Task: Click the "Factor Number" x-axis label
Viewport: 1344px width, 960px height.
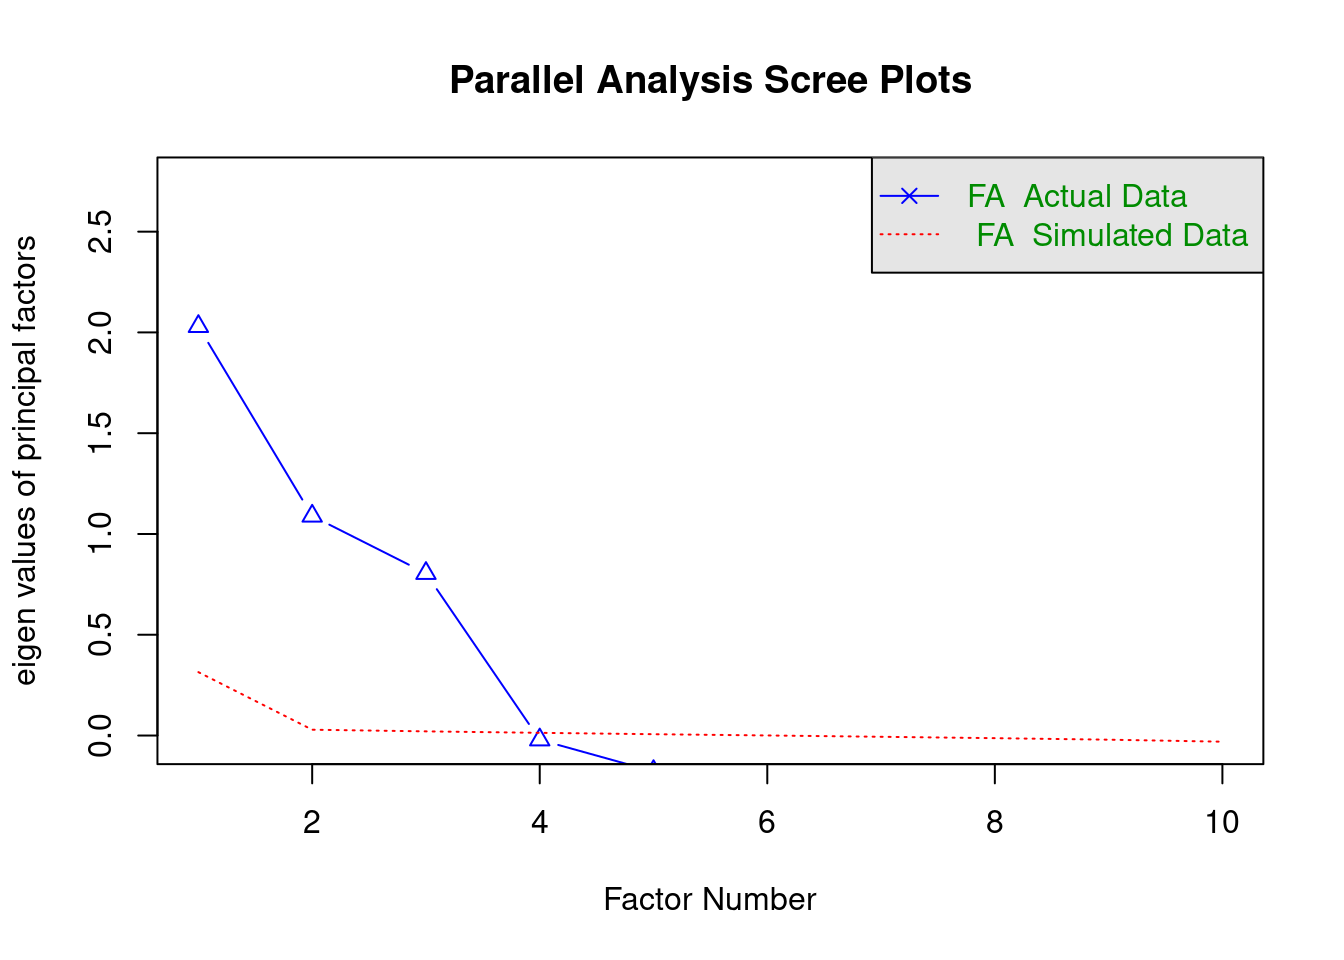Action: click(x=710, y=899)
